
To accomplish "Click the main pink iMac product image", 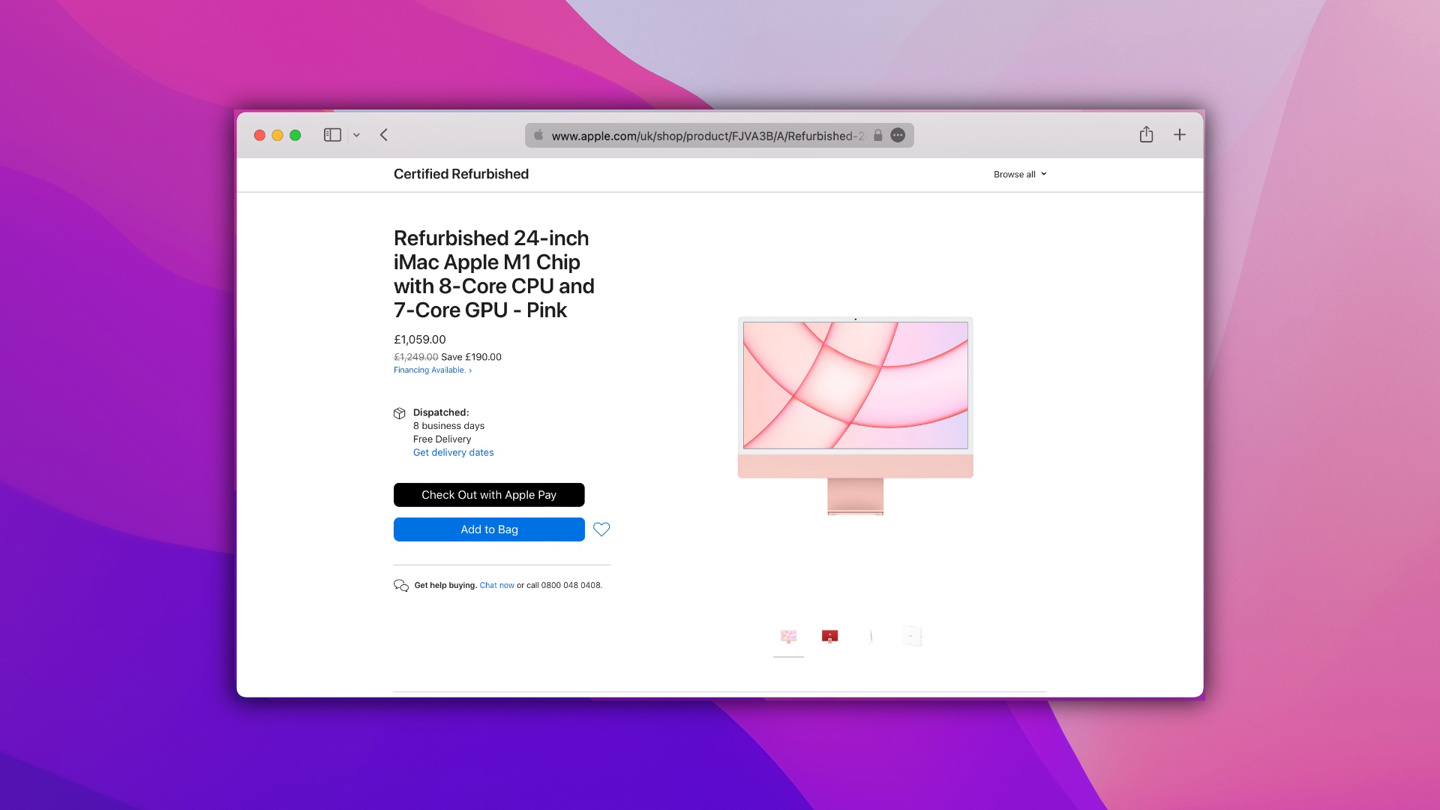I will [855, 415].
